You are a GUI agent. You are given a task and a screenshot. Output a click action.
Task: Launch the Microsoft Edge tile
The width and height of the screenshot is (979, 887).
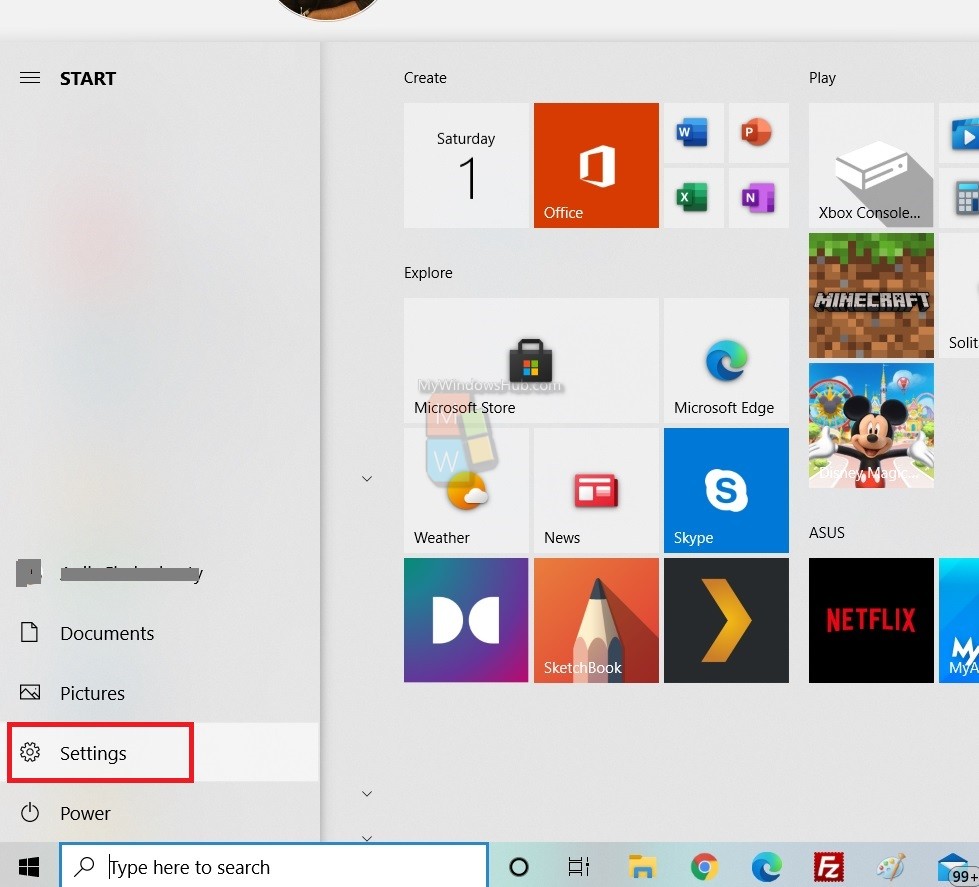726,360
